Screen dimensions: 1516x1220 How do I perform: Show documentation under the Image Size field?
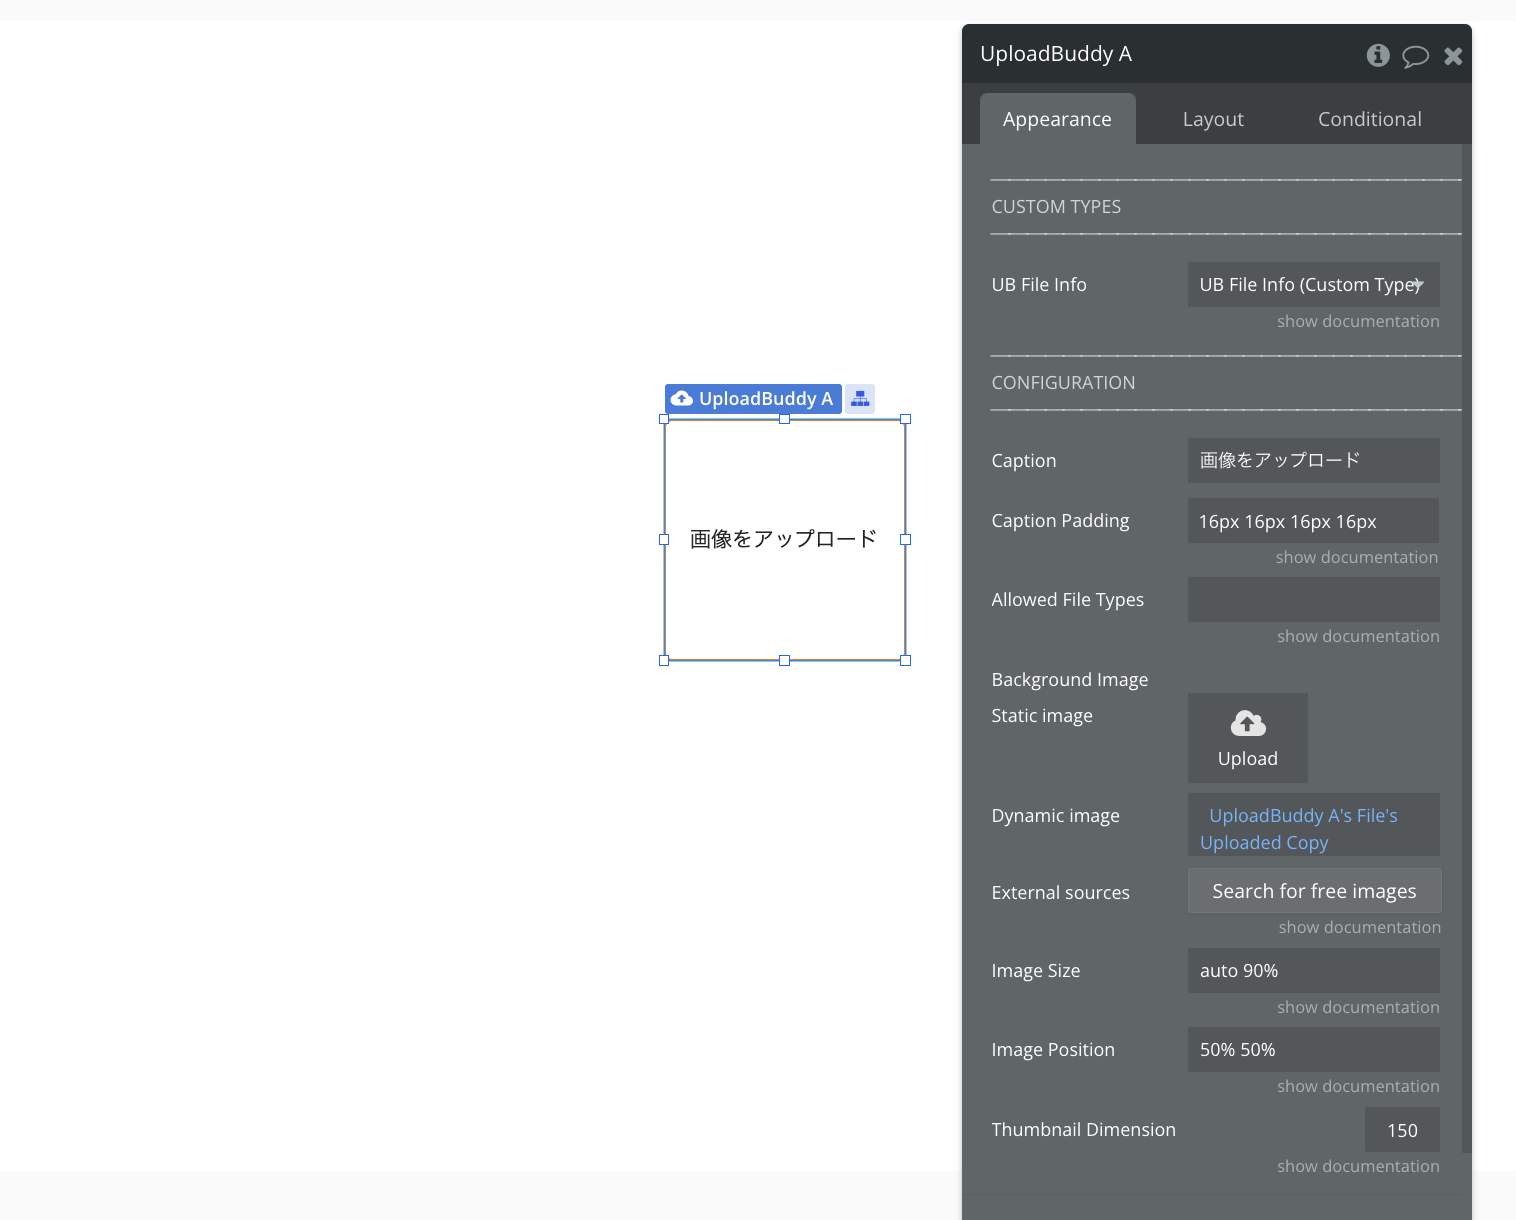coord(1358,1007)
